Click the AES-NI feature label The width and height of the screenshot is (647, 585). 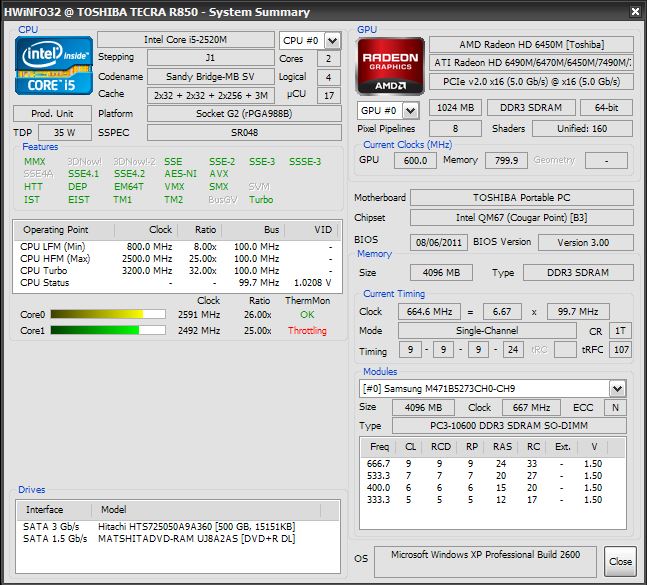click(181, 174)
